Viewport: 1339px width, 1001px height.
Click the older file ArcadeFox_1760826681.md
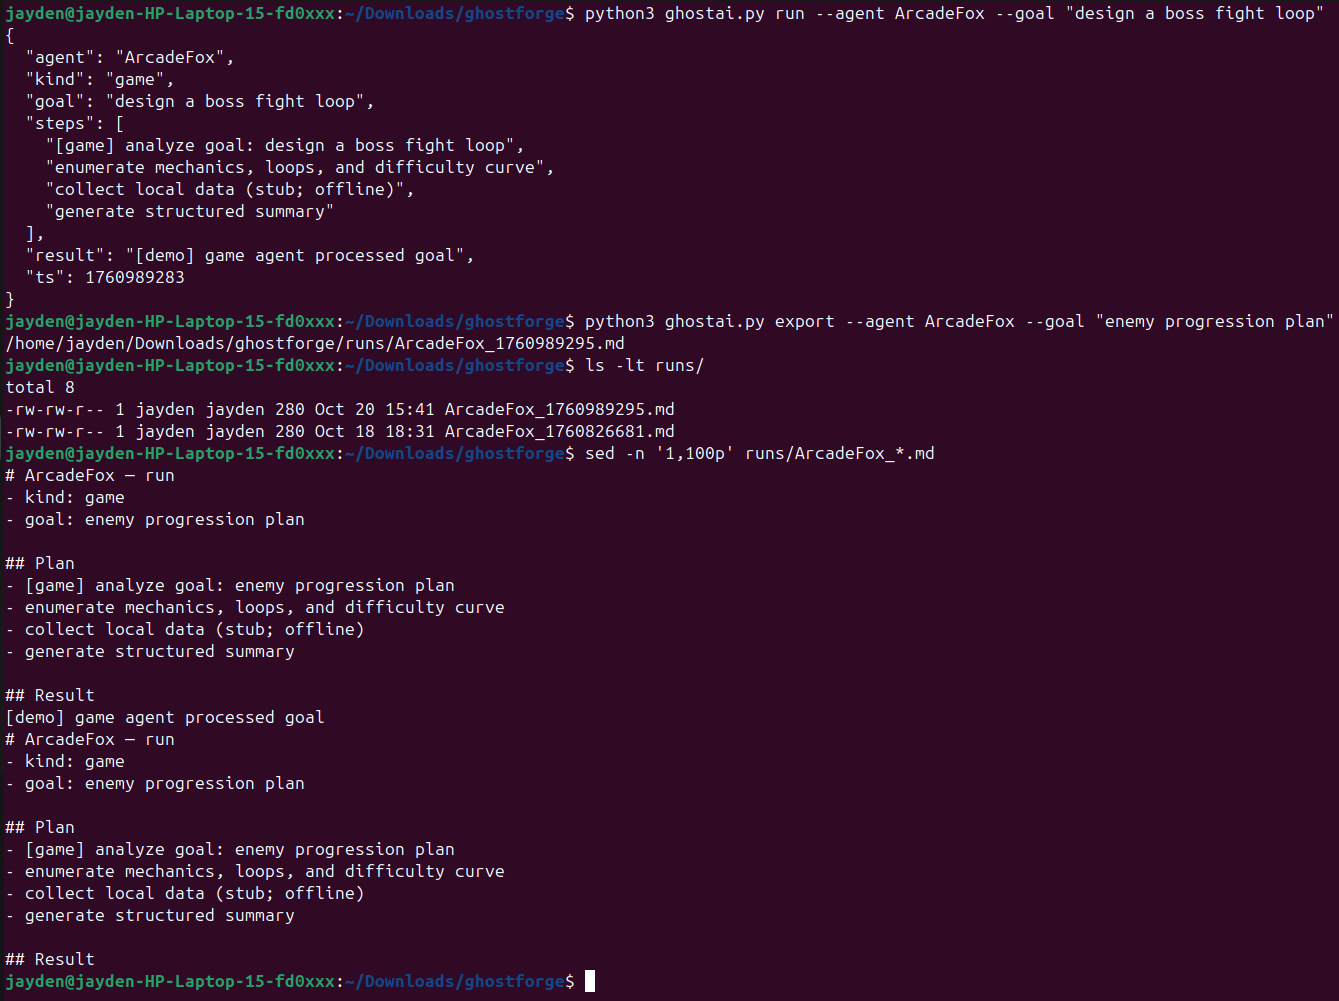558,431
